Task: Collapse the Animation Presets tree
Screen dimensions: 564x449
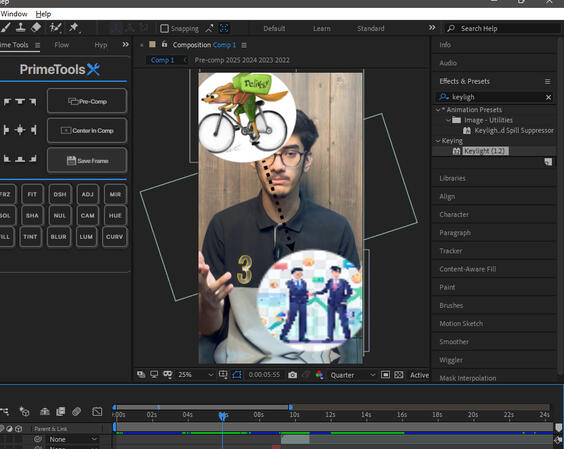Action: [x=438, y=109]
